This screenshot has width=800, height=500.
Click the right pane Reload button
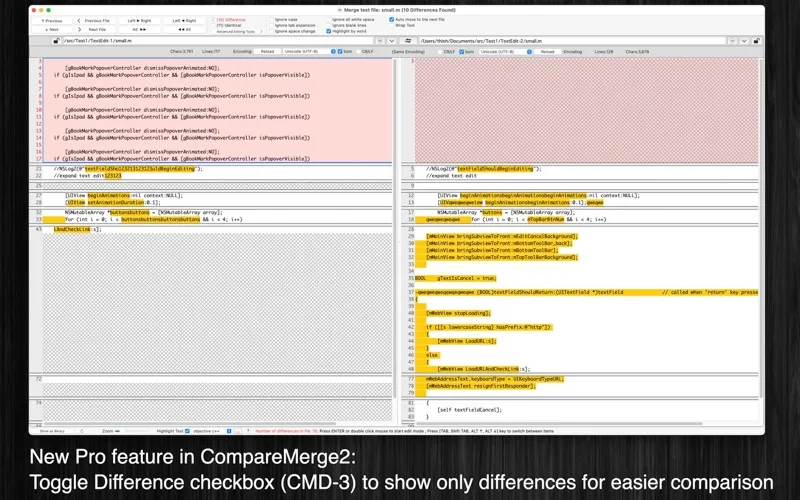click(547, 52)
